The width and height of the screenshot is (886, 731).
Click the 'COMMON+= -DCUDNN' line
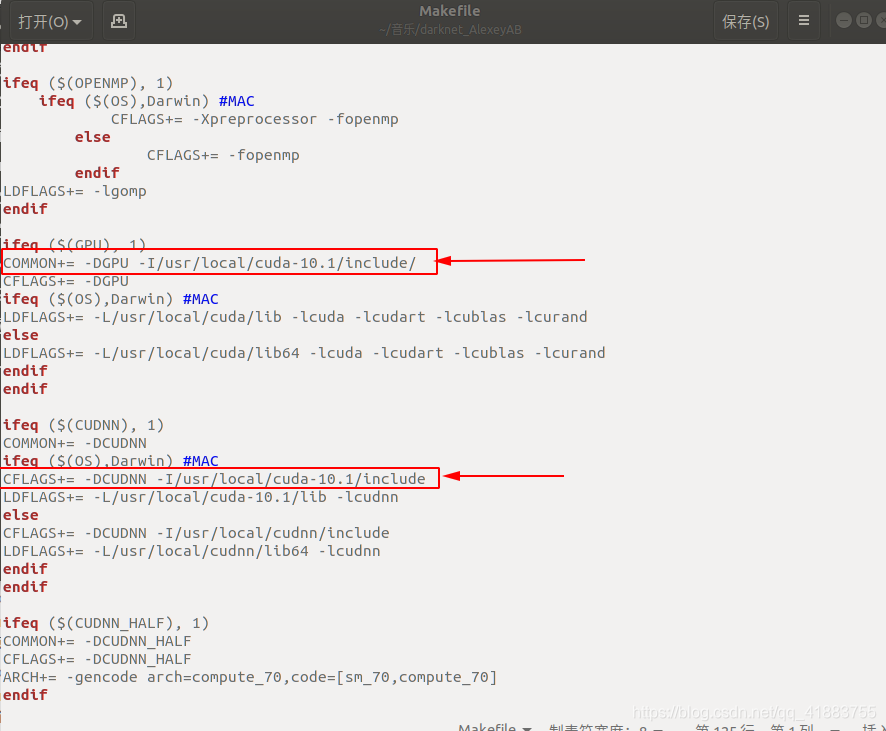tap(75, 443)
